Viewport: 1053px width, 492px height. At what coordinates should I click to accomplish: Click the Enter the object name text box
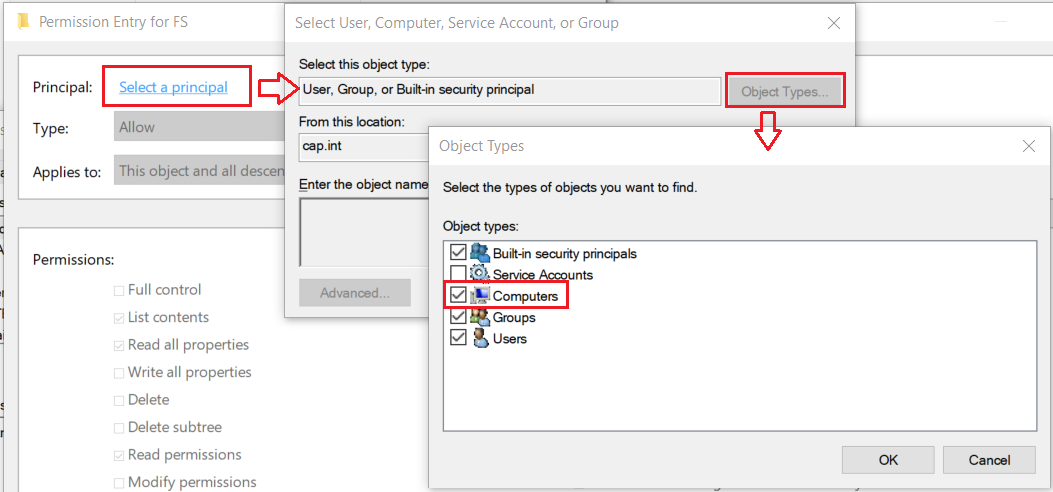click(x=364, y=232)
